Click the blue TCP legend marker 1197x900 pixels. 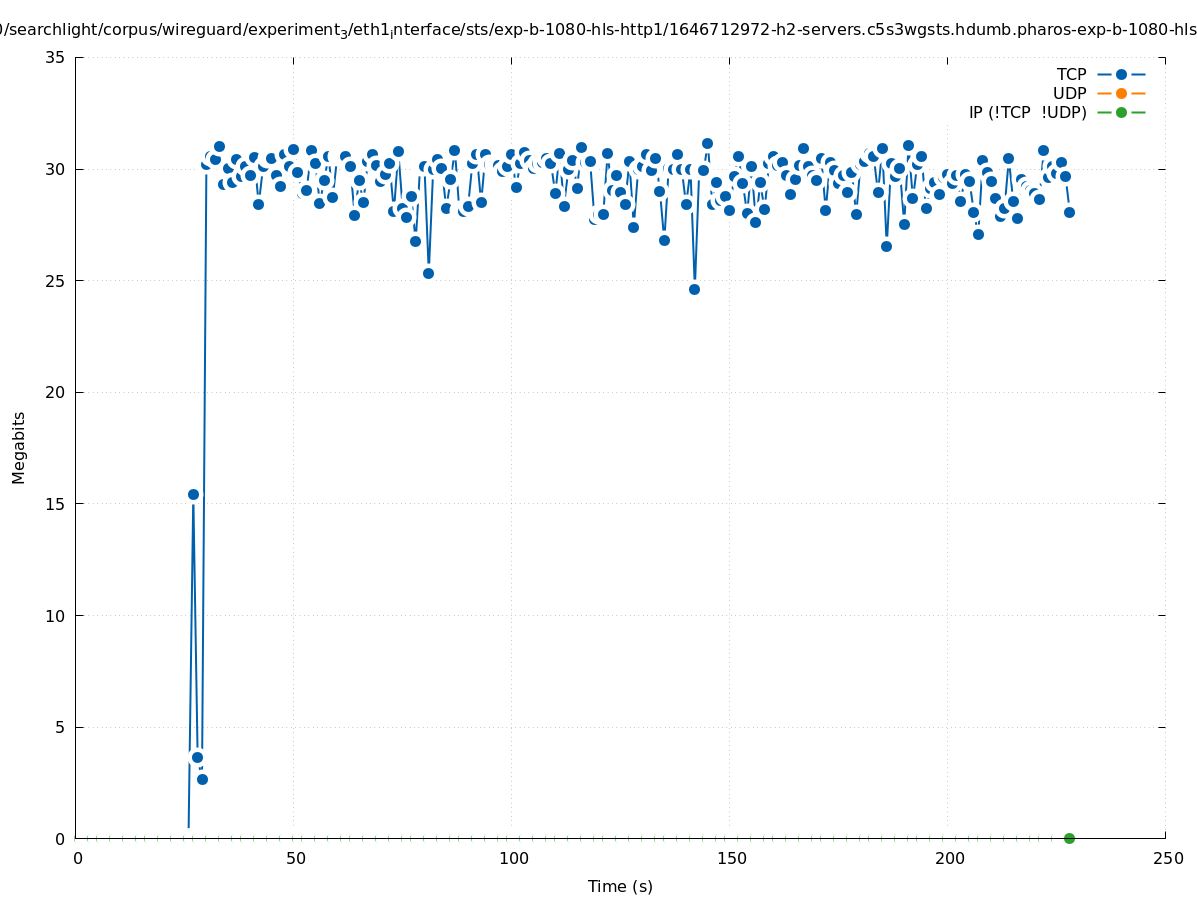pyautogui.click(x=1121, y=74)
